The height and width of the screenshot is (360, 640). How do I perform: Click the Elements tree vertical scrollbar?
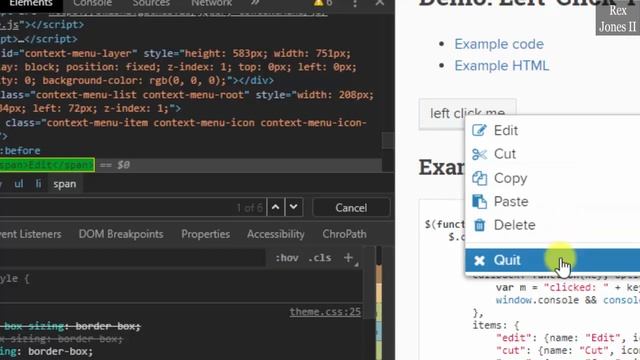click(x=388, y=140)
